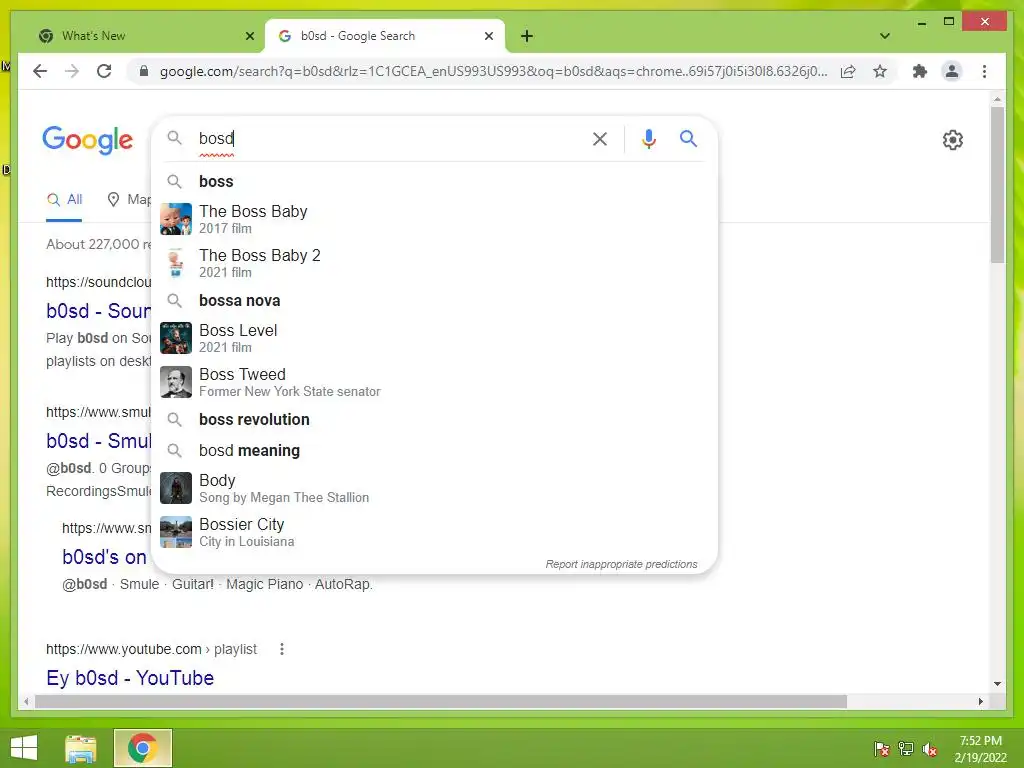Open Chrome's three-dot menu
This screenshot has height=768, width=1024.
click(x=984, y=71)
